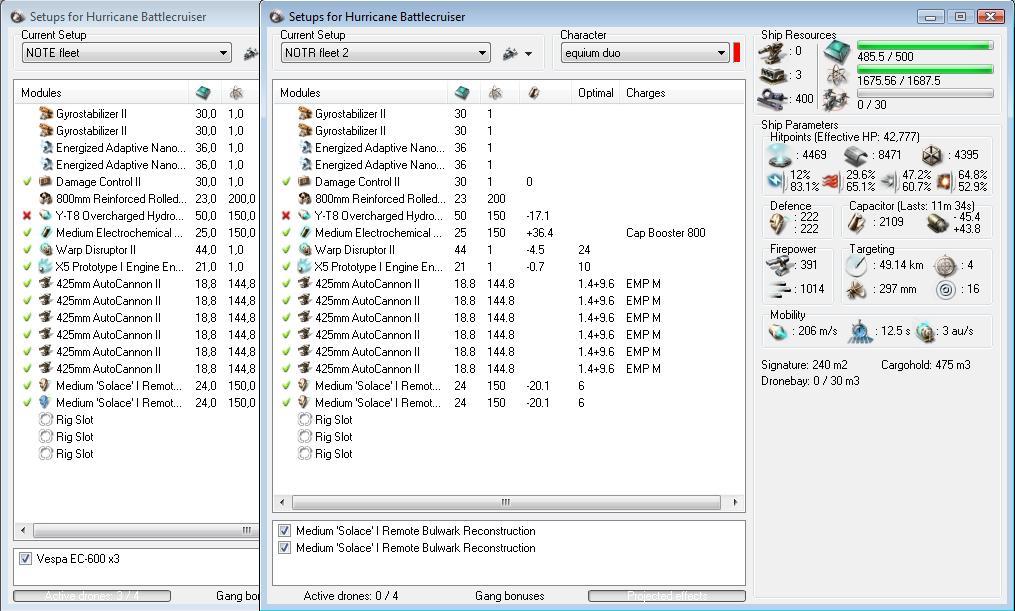
Task: Click max velocity icon showing 206 m/s
Action: click(x=777, y=331)
